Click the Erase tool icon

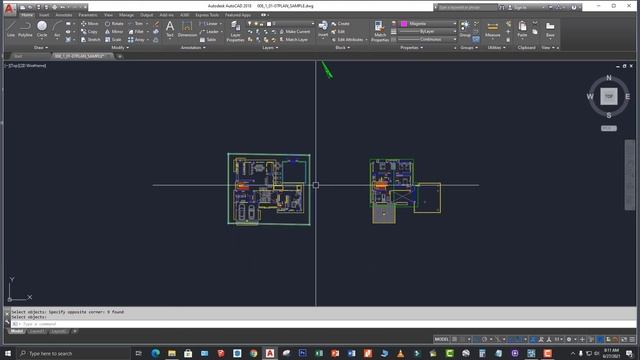156,24
